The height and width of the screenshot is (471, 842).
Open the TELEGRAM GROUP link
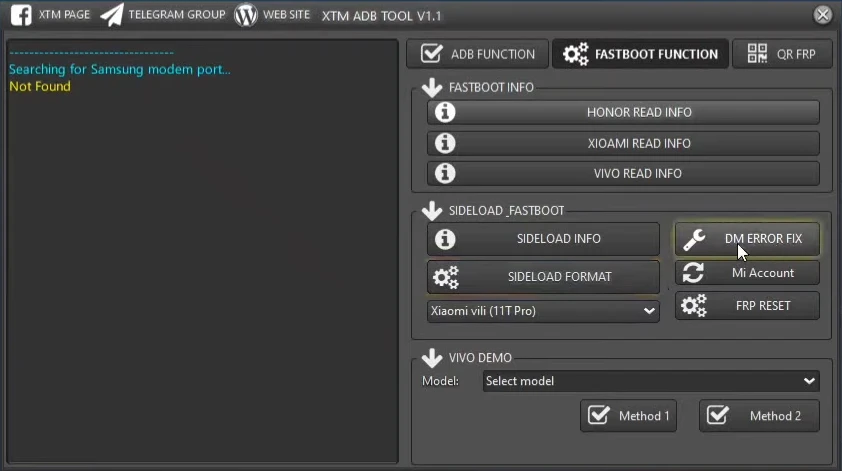click(177, 15)
